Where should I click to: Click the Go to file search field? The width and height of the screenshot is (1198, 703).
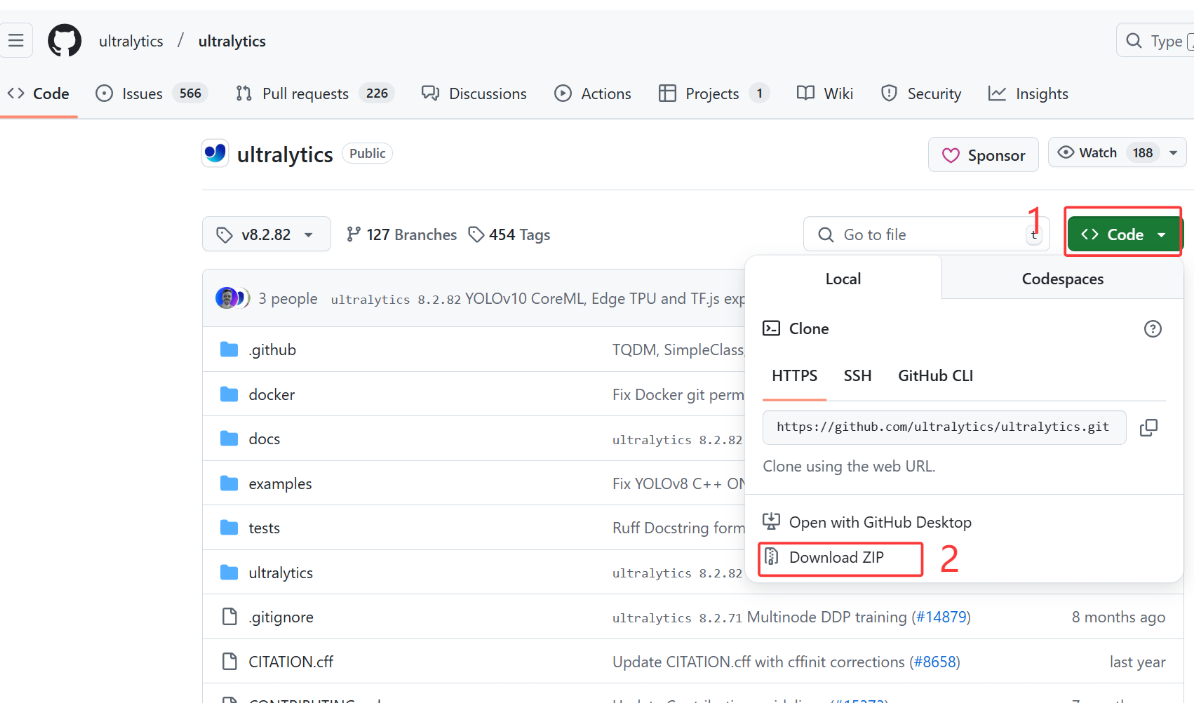tap(925, 235)
